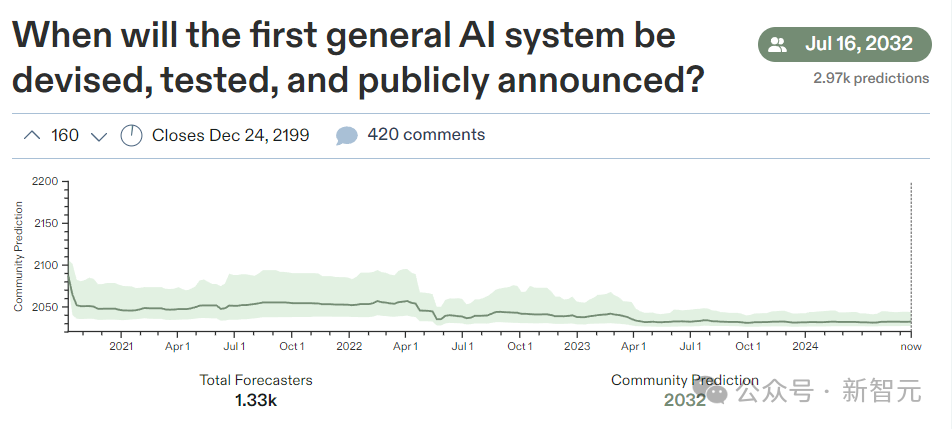Click the people icon in prediction badge
952x429 pixels.
point(777,44)
